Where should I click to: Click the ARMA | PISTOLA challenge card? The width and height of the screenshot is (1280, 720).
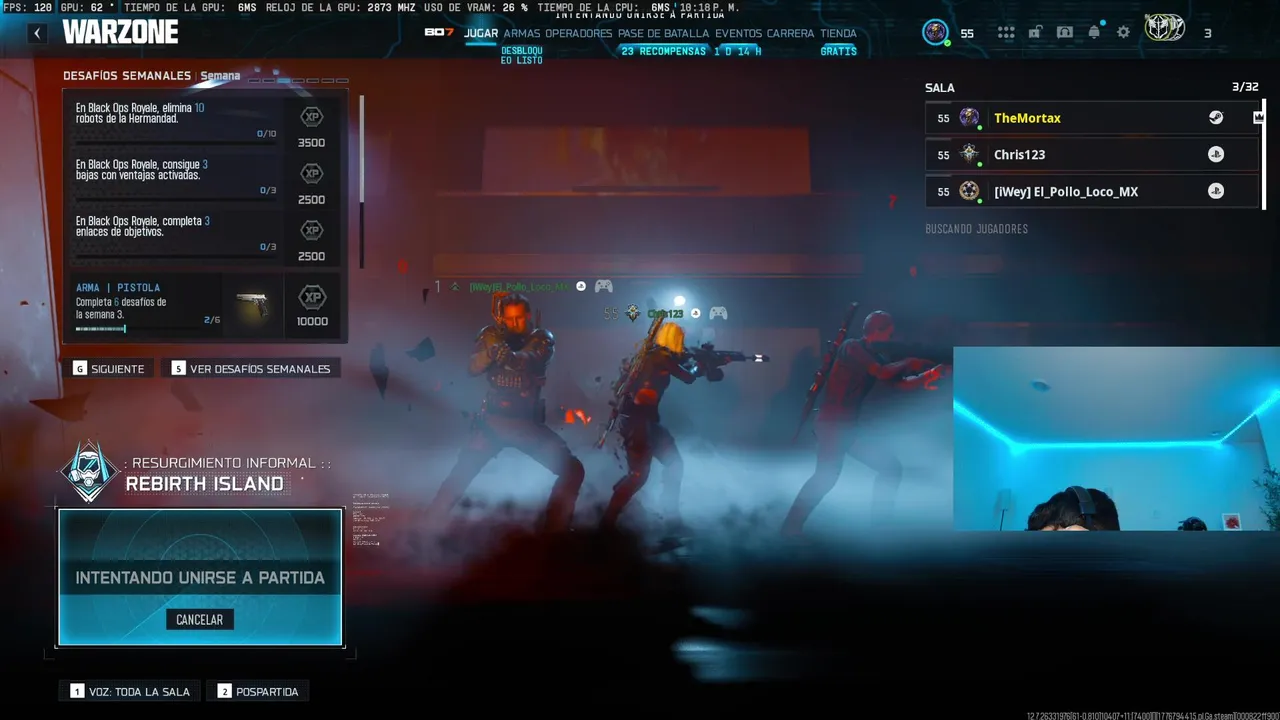tap(207, 305)
